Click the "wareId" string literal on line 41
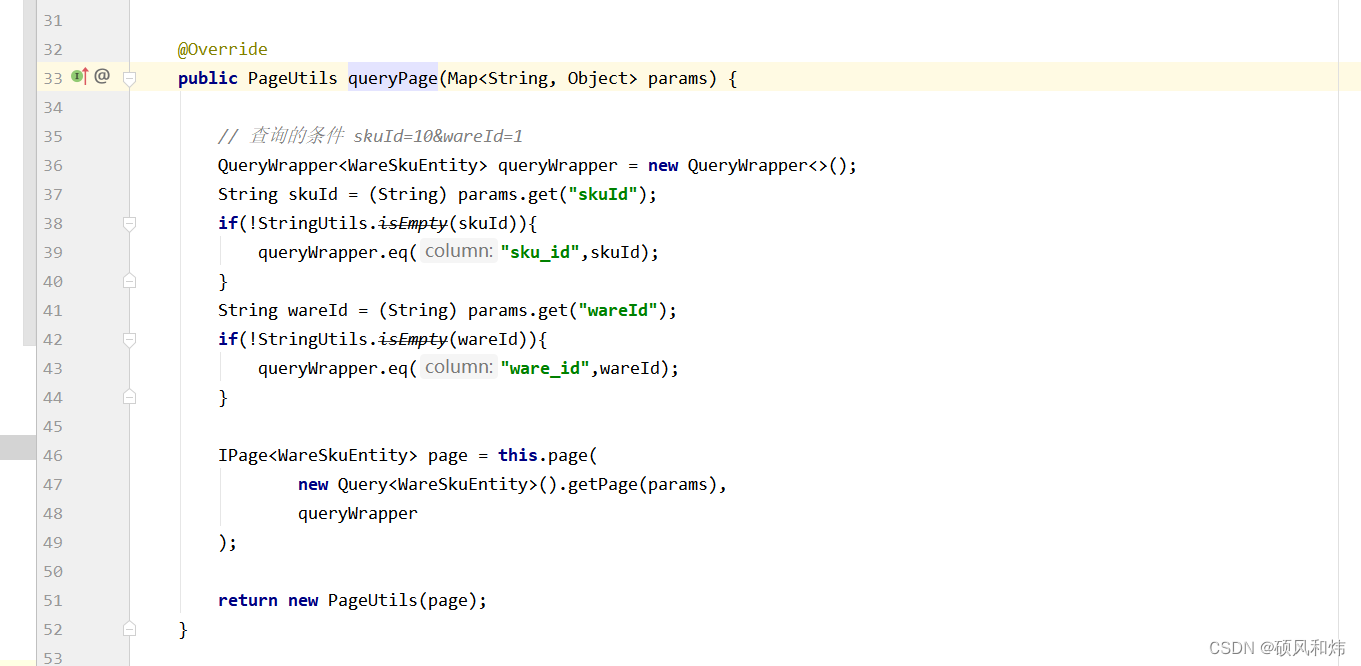Image resolution: width=1361 pixels, height=666 pixels. coord(618,310)
